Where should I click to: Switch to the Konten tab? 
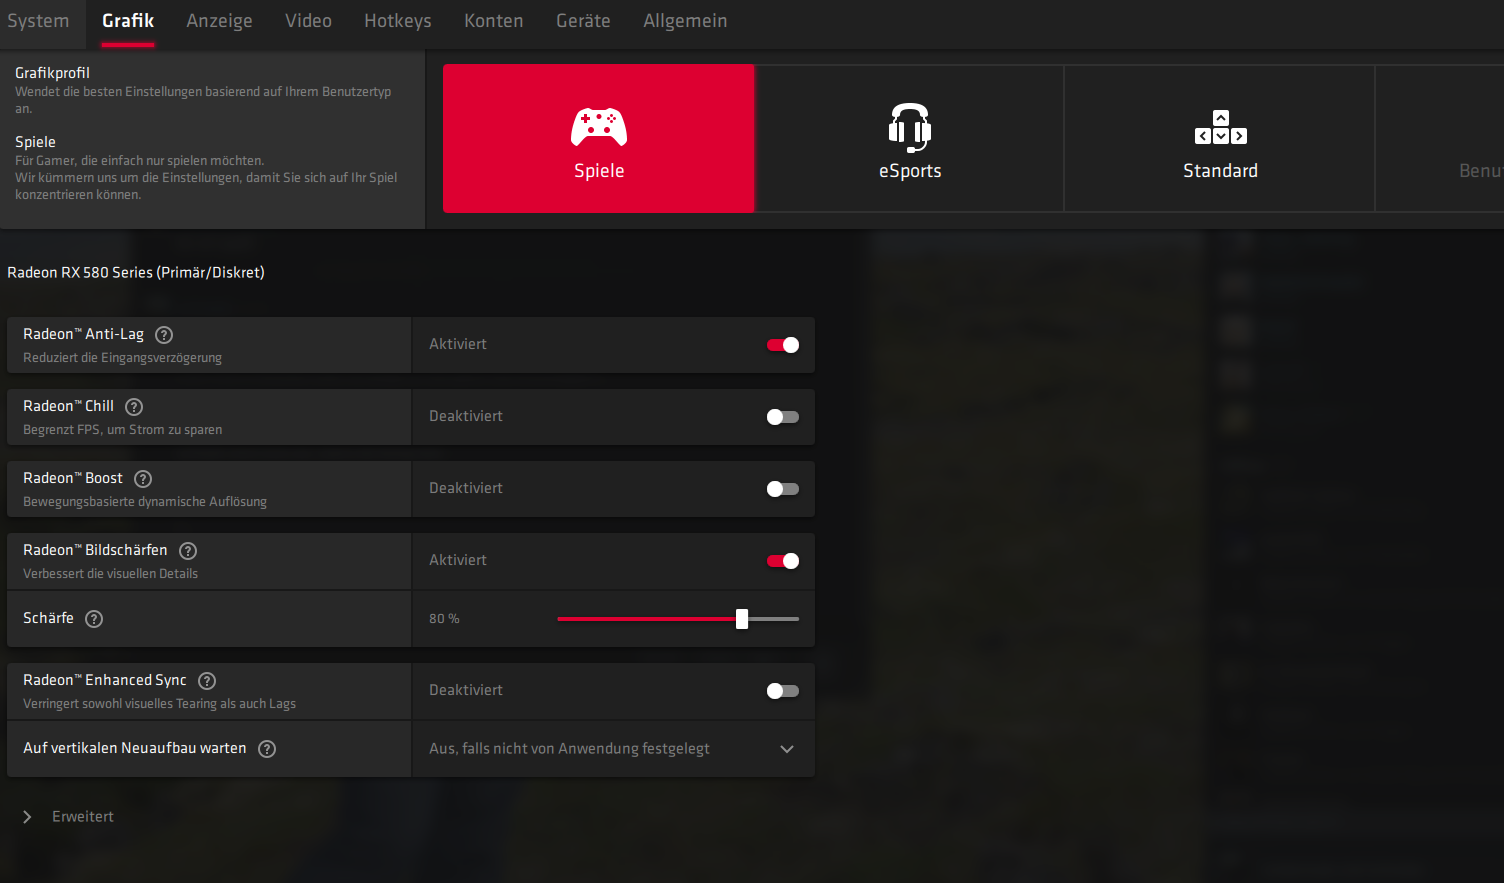pos(494,21)
